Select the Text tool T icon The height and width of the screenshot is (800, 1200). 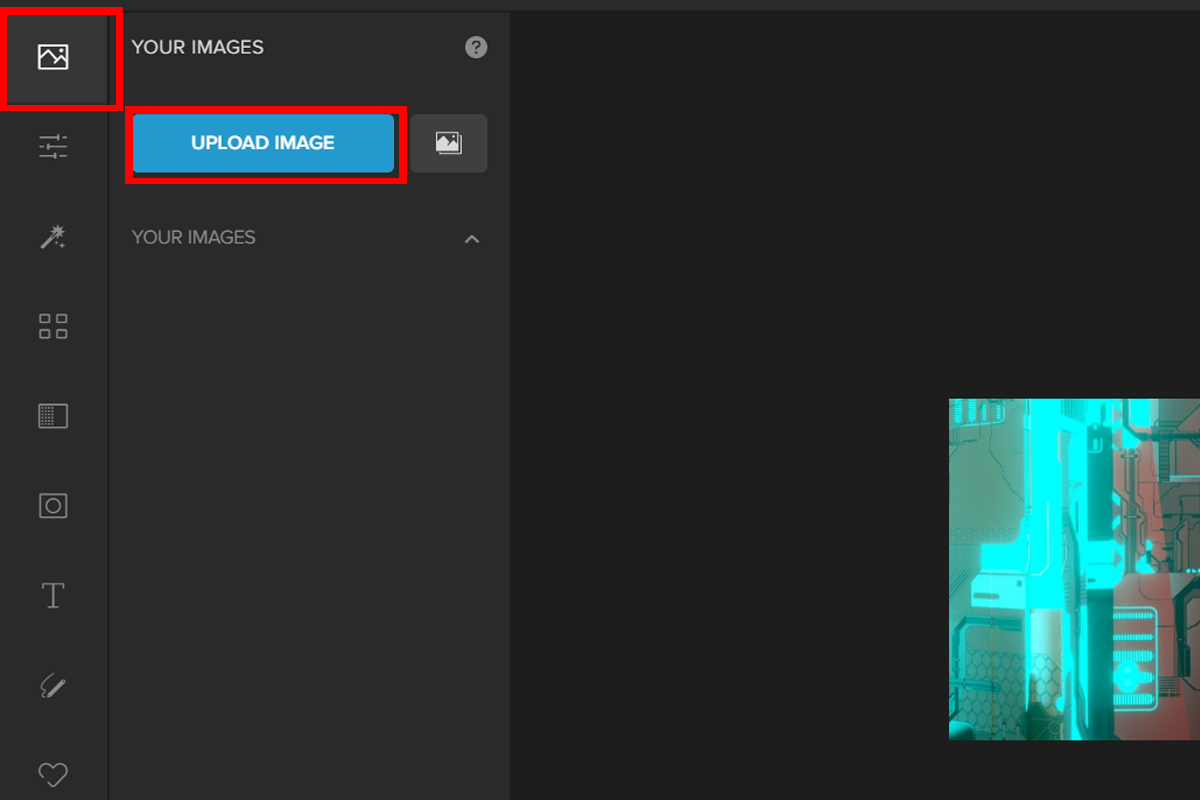click(x=53, y=596)
